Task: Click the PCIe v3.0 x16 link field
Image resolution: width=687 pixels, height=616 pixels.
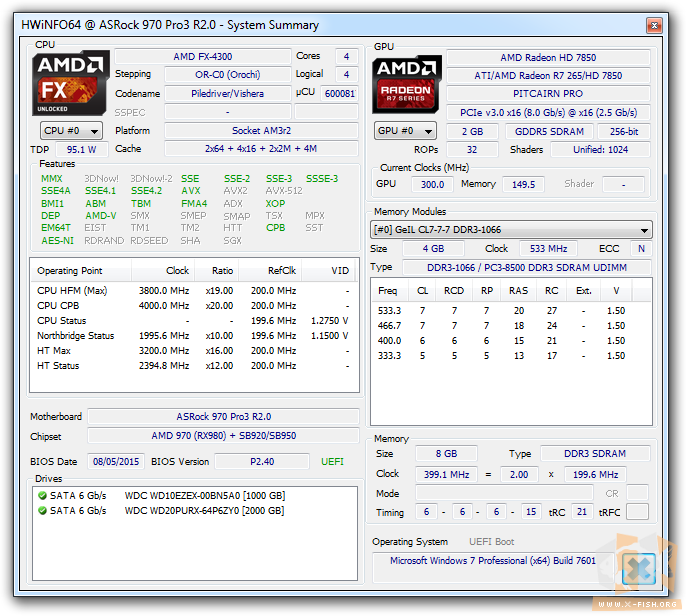Action: (548, 113)
